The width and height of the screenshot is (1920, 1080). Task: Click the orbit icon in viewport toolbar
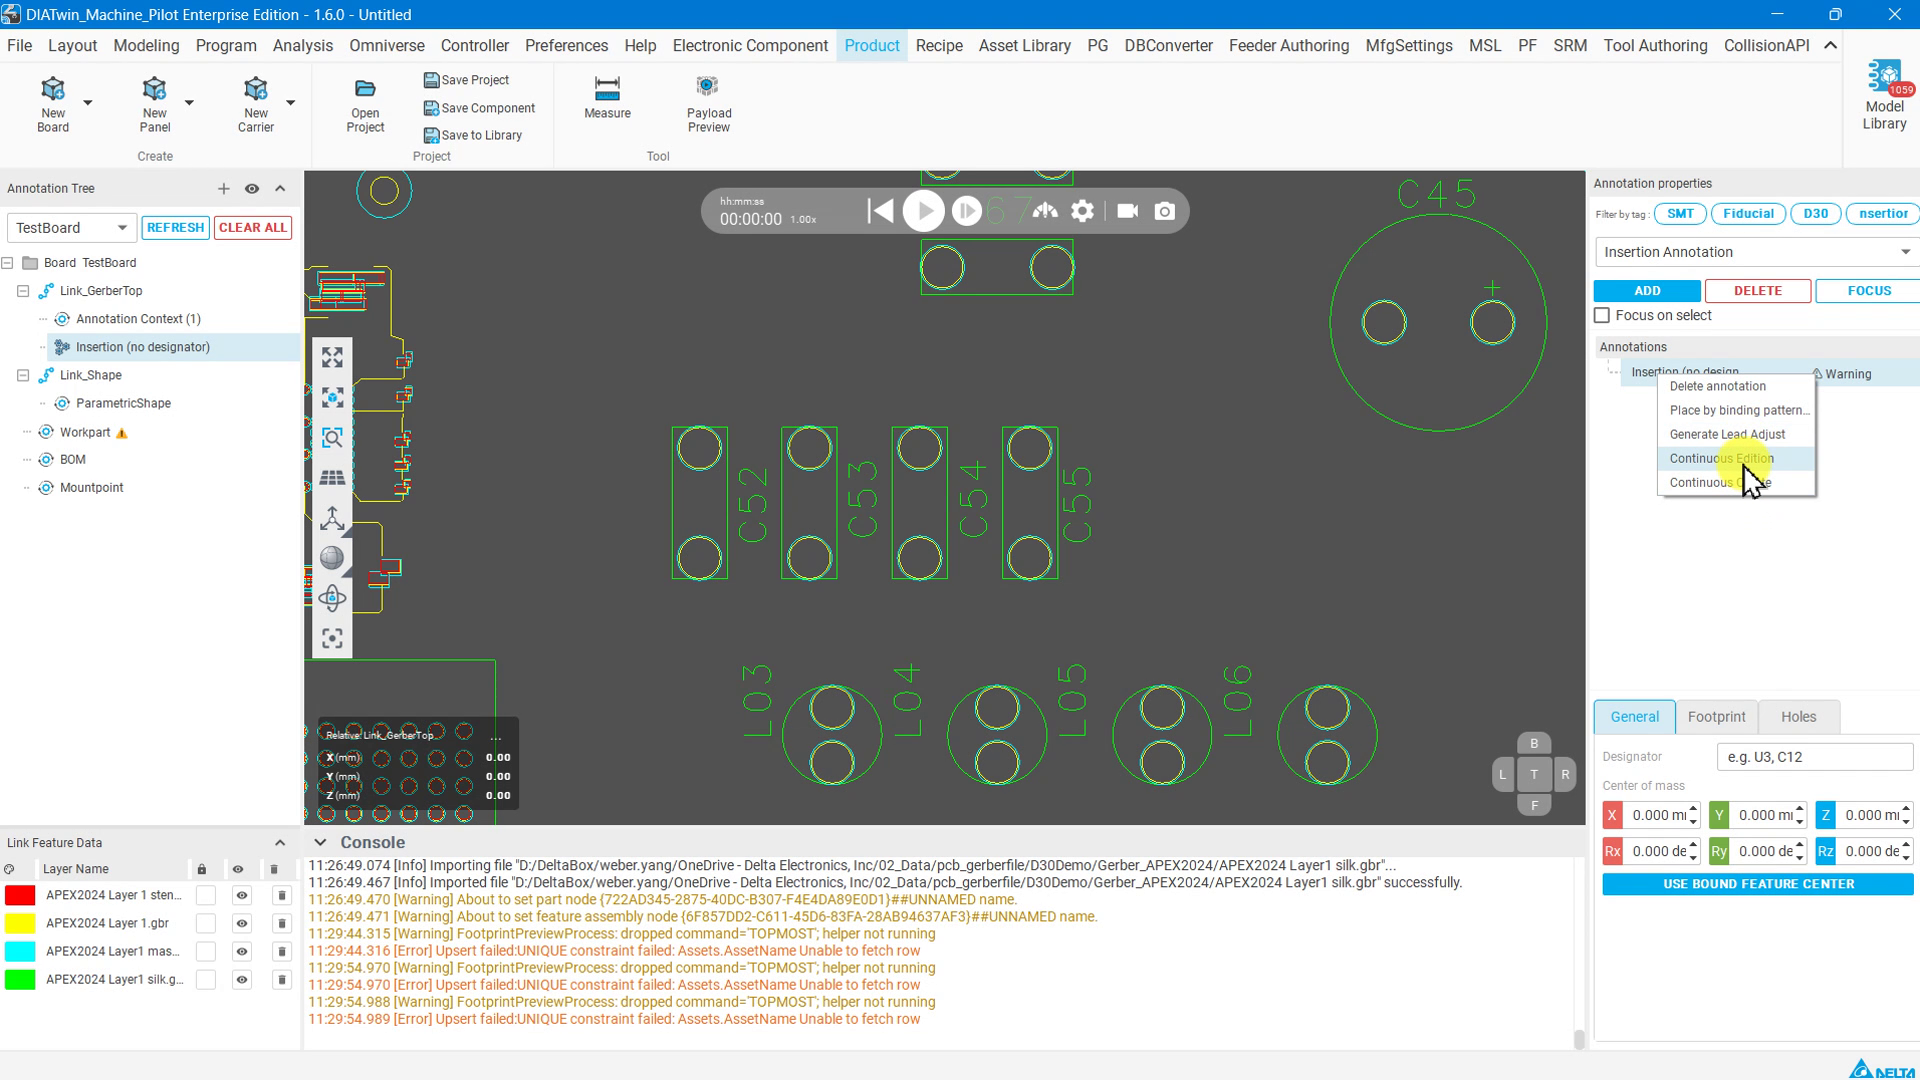[x=332, y=598]
